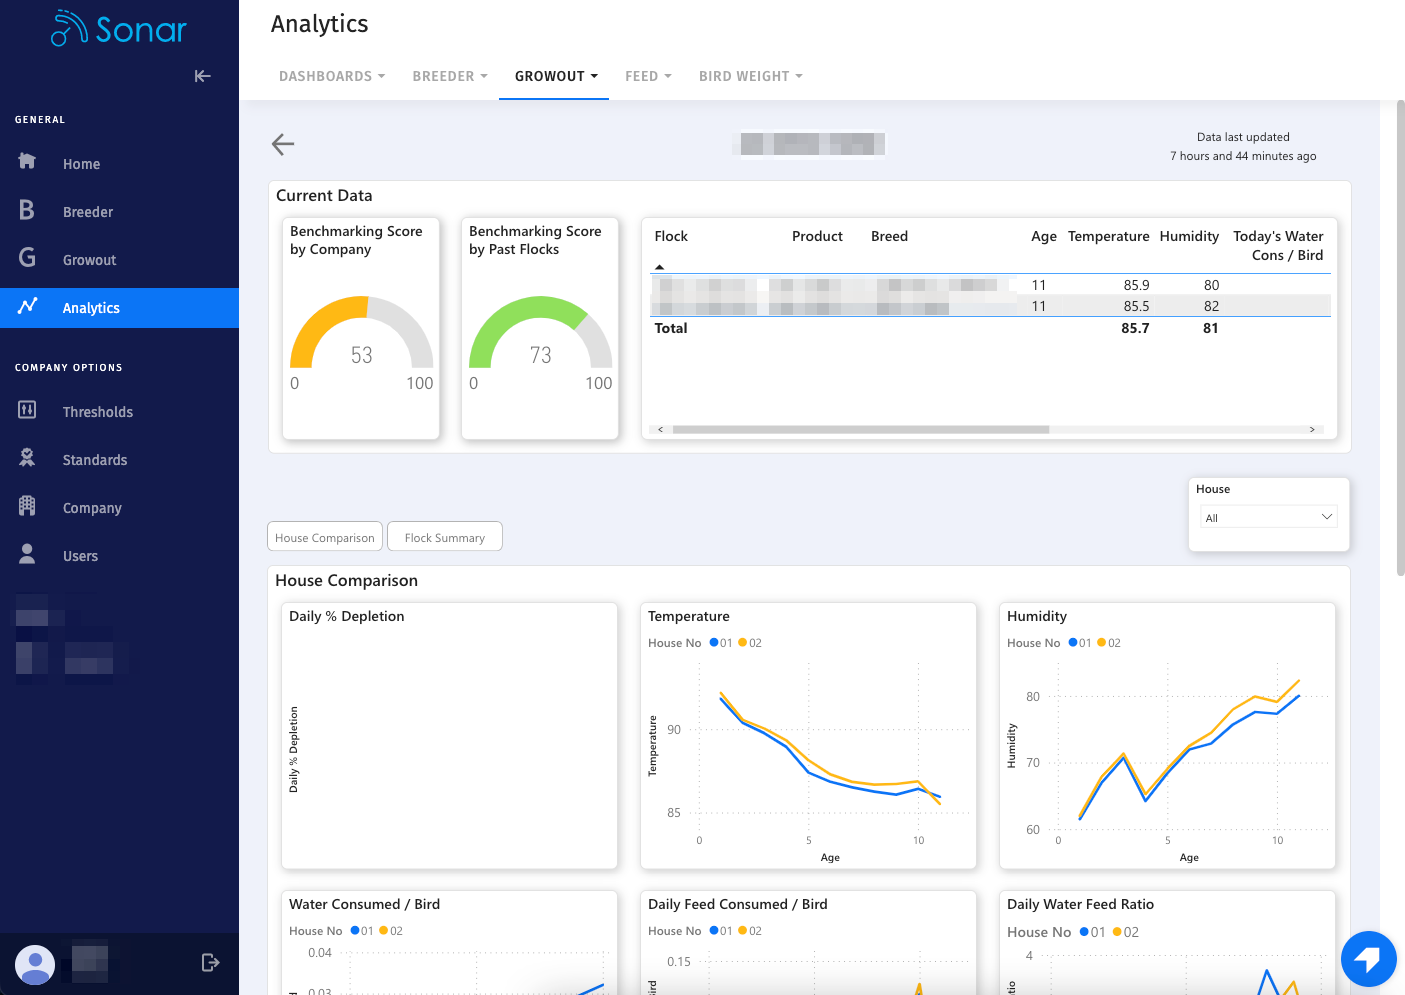Click the Growout G icon
Viewport: 1405px width, 995px height.
27,258
